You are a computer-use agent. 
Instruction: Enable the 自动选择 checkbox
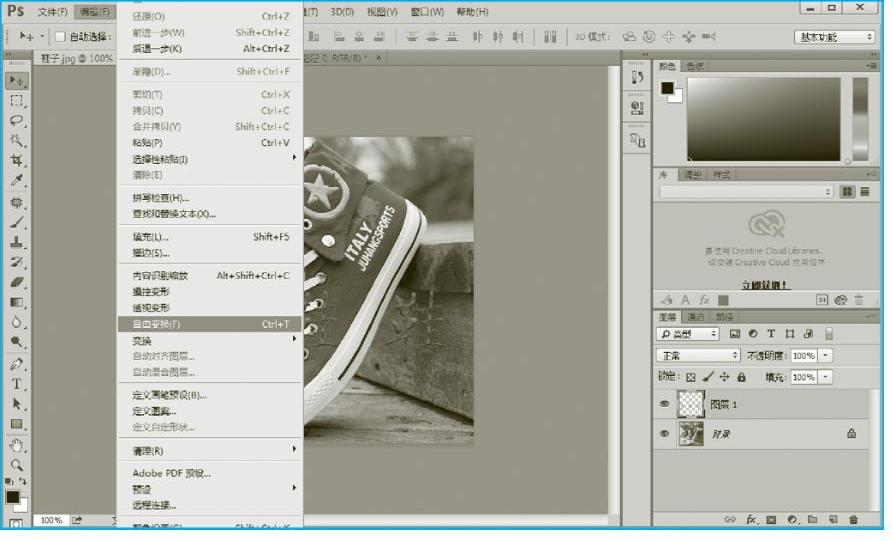[x=59, y=37]
